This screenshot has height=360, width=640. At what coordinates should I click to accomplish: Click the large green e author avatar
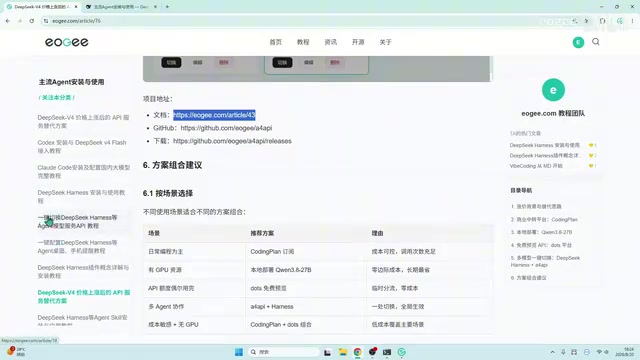(x=553, y=90)
